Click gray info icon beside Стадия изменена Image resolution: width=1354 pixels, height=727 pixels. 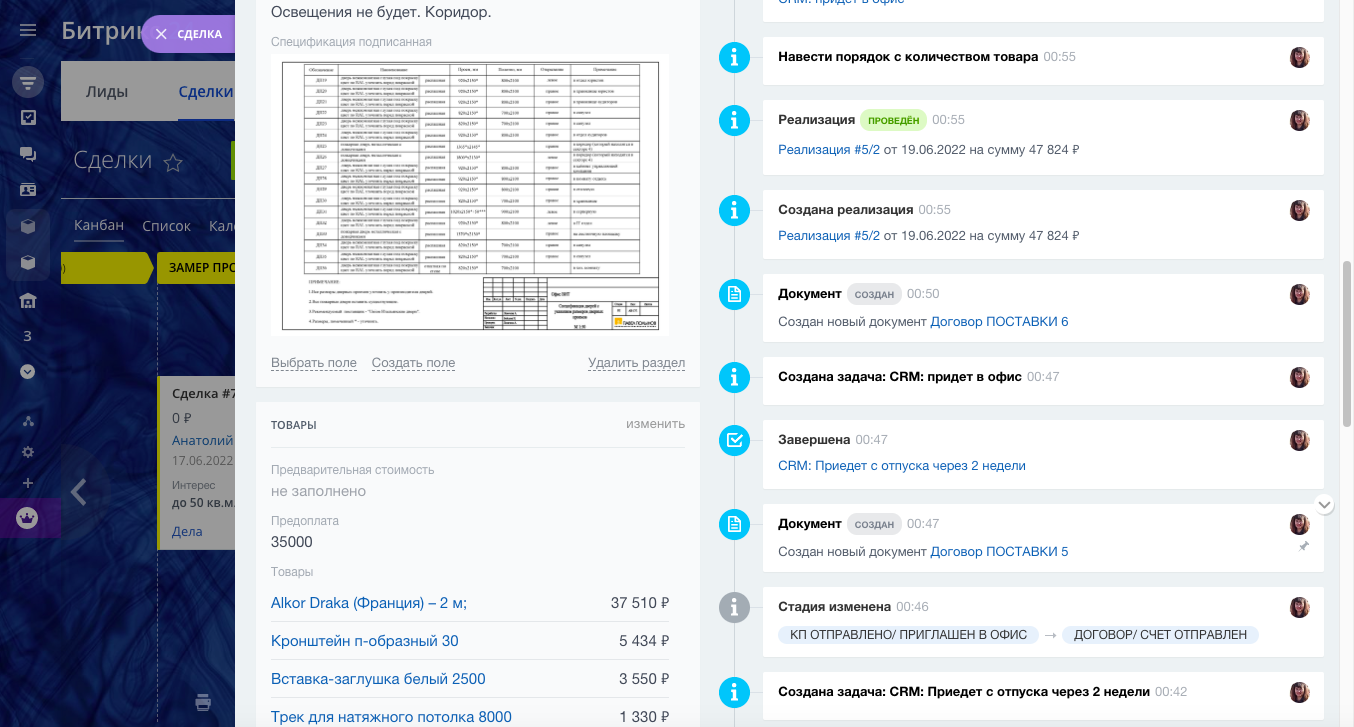(x=735, y=607)
